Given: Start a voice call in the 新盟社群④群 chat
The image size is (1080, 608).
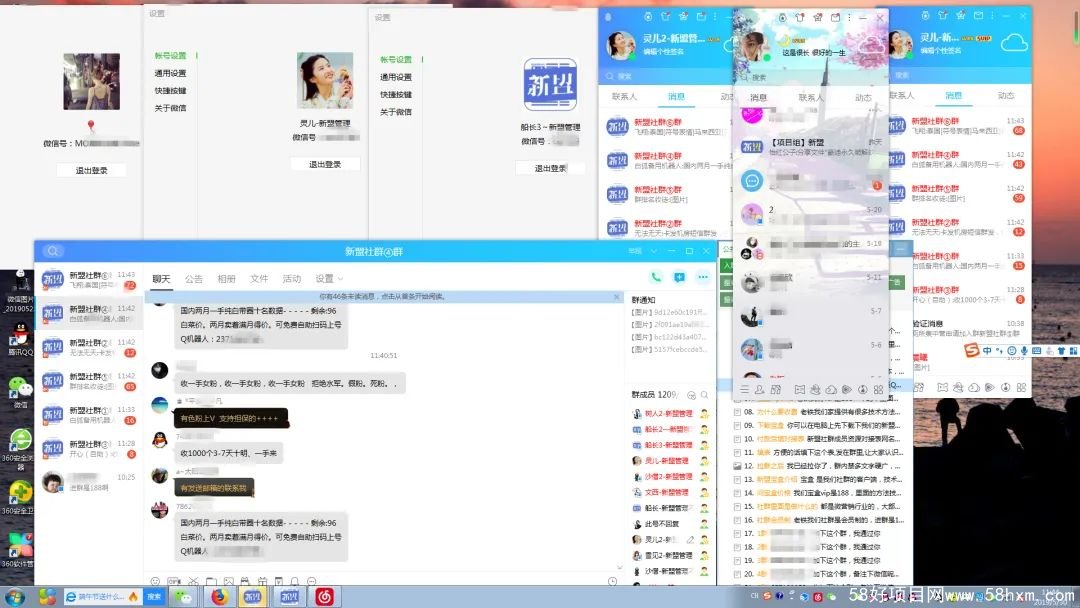Looking at the screenshot, I should point(656,277).
